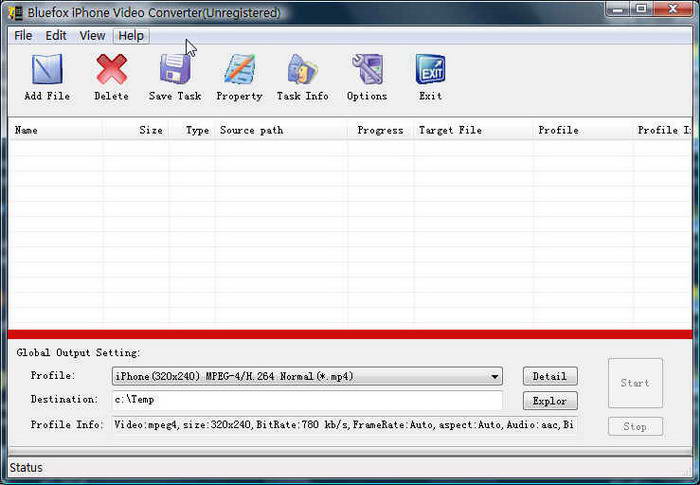Click the Exit toolbar icon
Screen dimensions: 700x485
pyautogui.click(x=430, y=70)
